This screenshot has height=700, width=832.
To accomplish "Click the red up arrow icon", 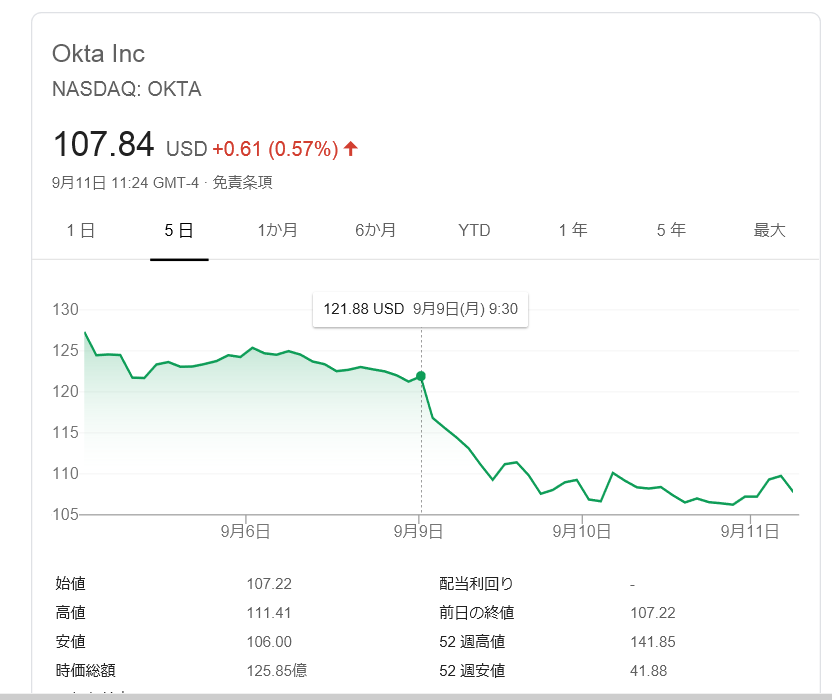I will coord(351,149).
